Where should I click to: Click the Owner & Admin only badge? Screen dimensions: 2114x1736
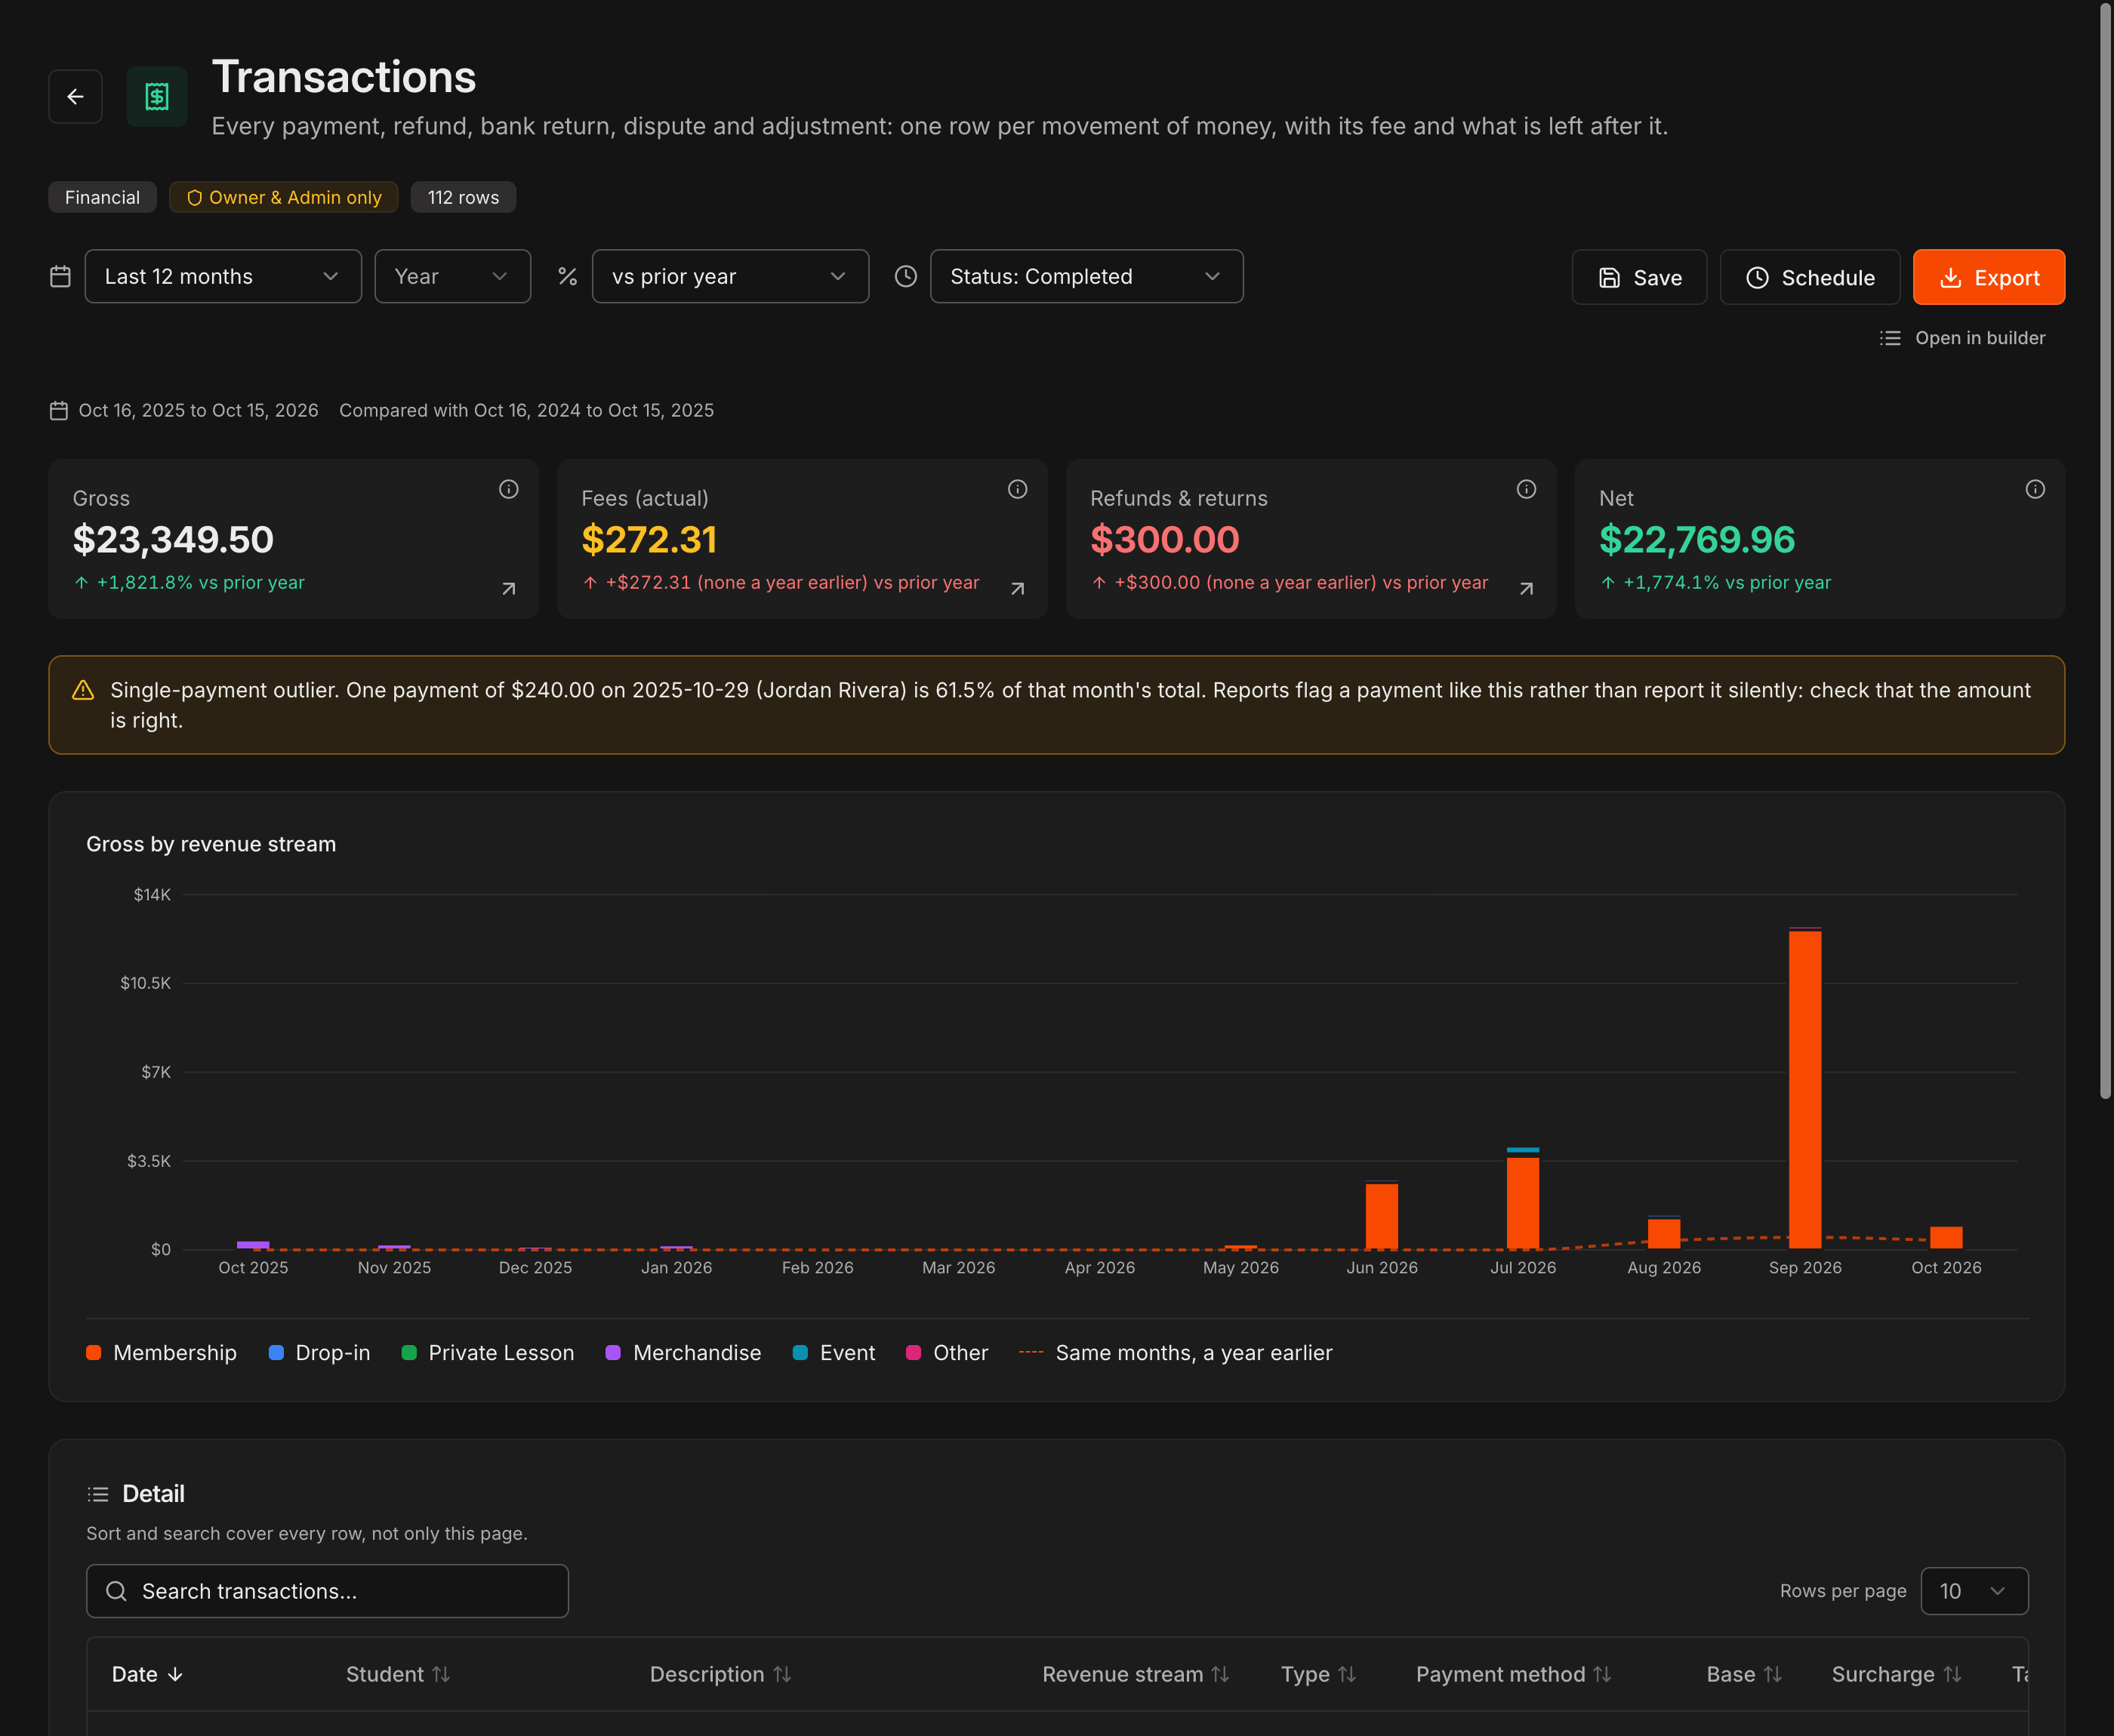[284, 197]
